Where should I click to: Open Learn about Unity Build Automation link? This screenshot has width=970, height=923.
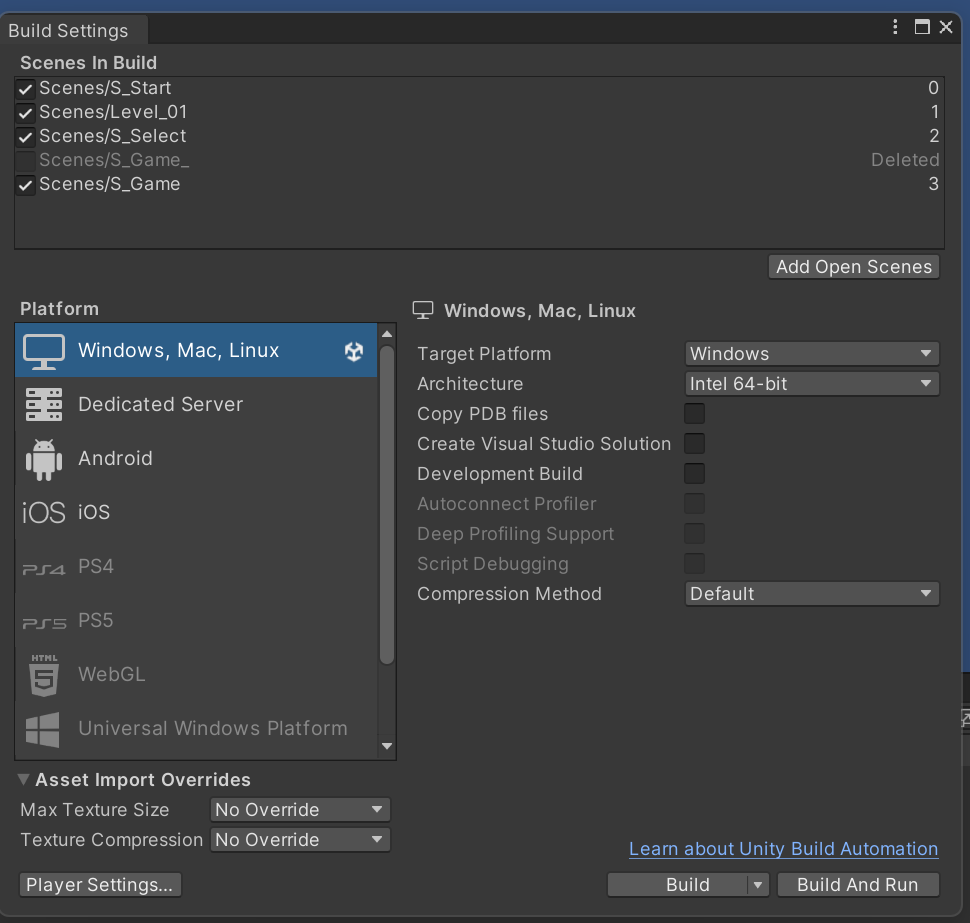click(x=783, y=849)
